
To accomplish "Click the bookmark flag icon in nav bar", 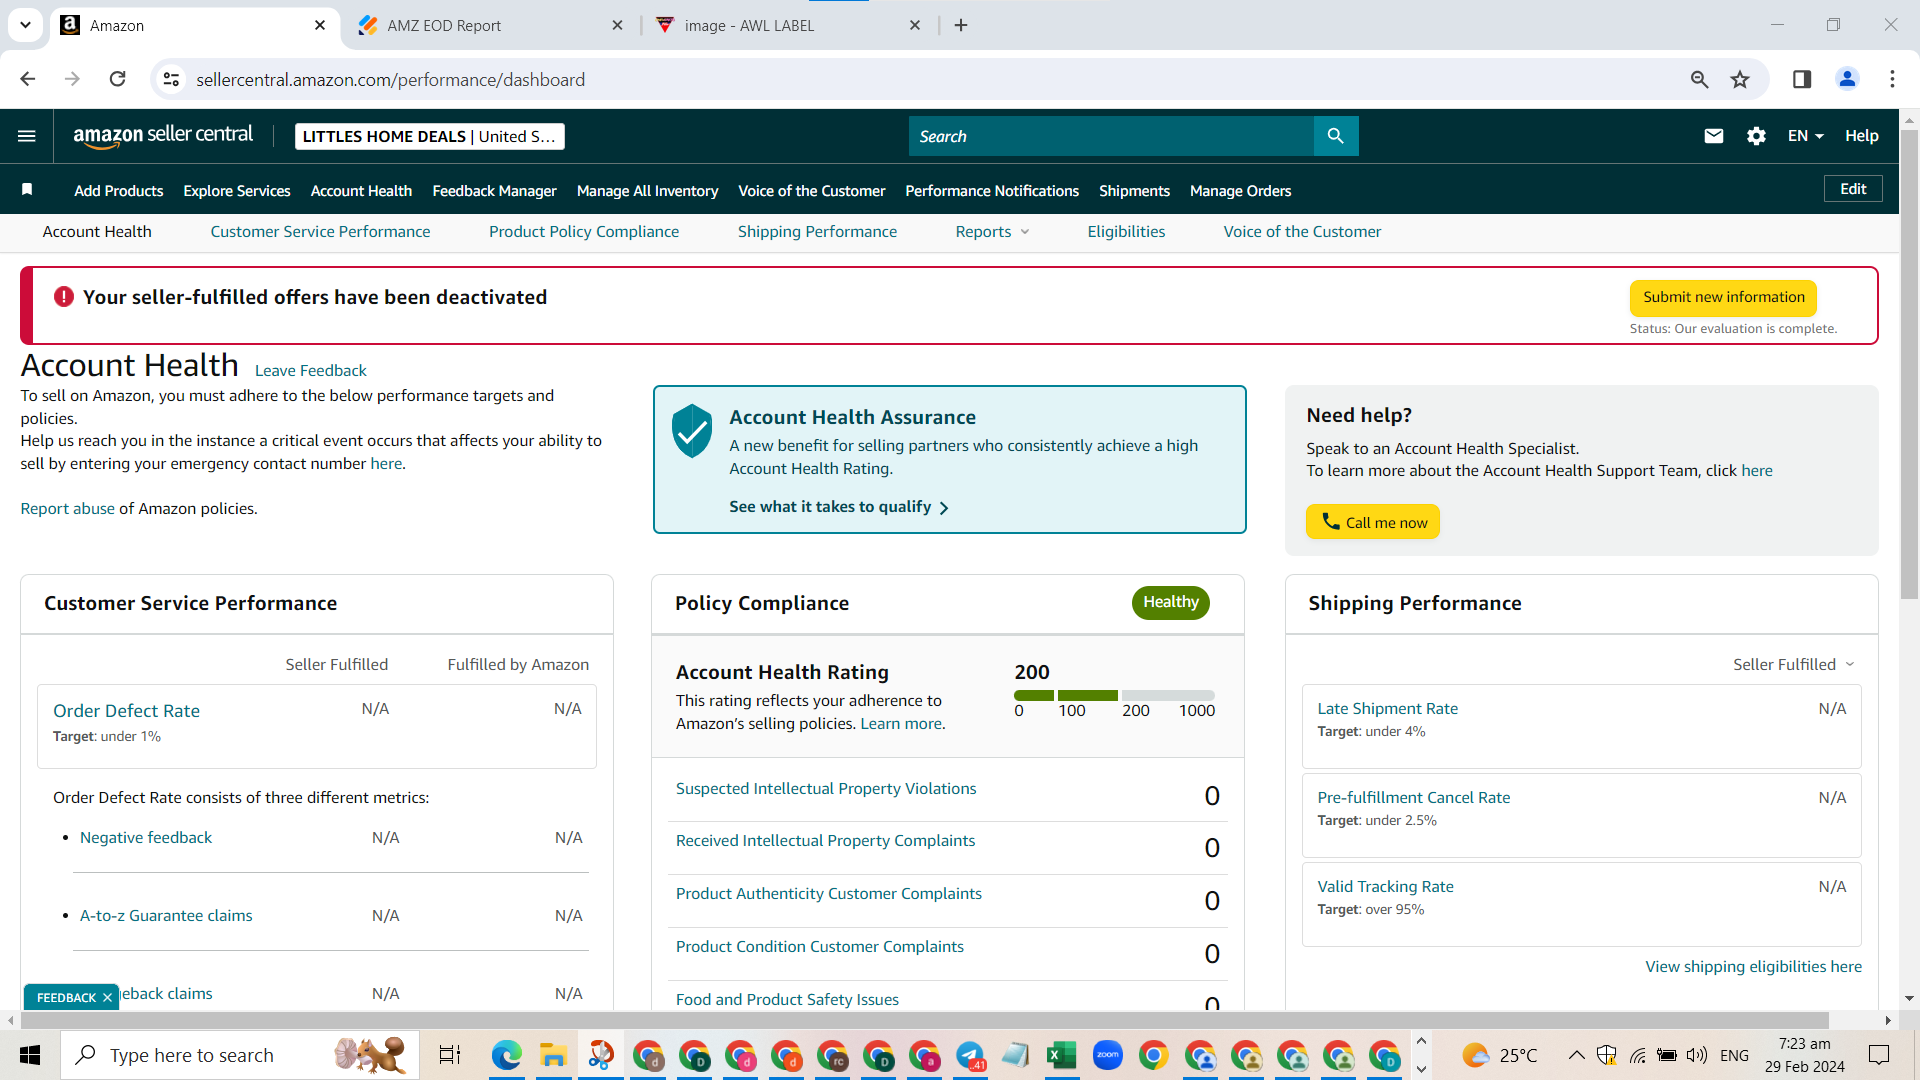I will (x=27, y=190).
